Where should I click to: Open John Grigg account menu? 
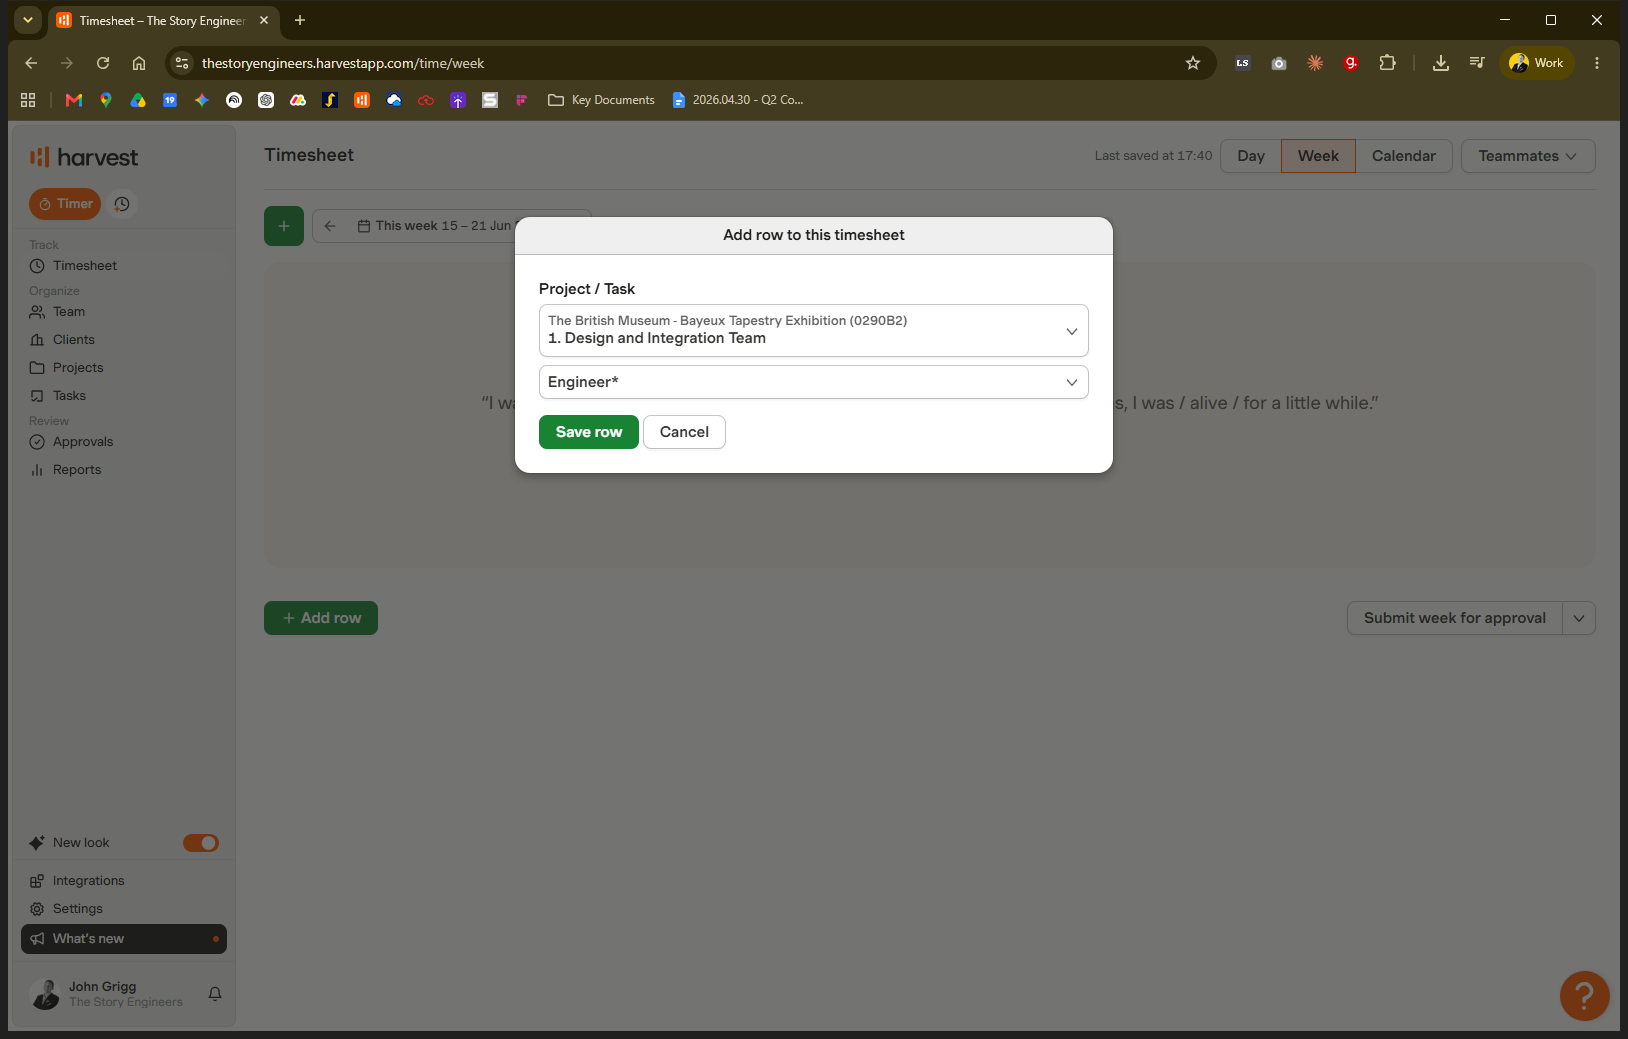click(107, 994)
